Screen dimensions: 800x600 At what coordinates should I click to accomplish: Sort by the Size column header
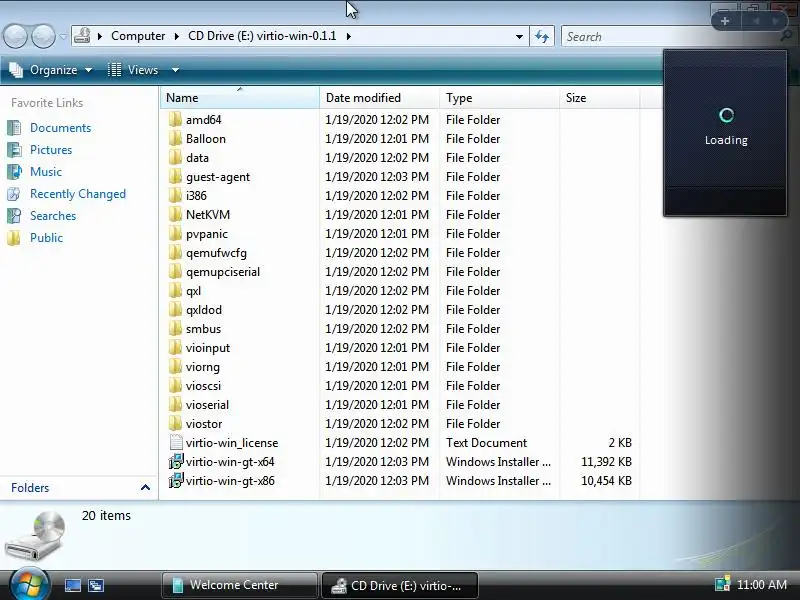(x=599, y=97)
